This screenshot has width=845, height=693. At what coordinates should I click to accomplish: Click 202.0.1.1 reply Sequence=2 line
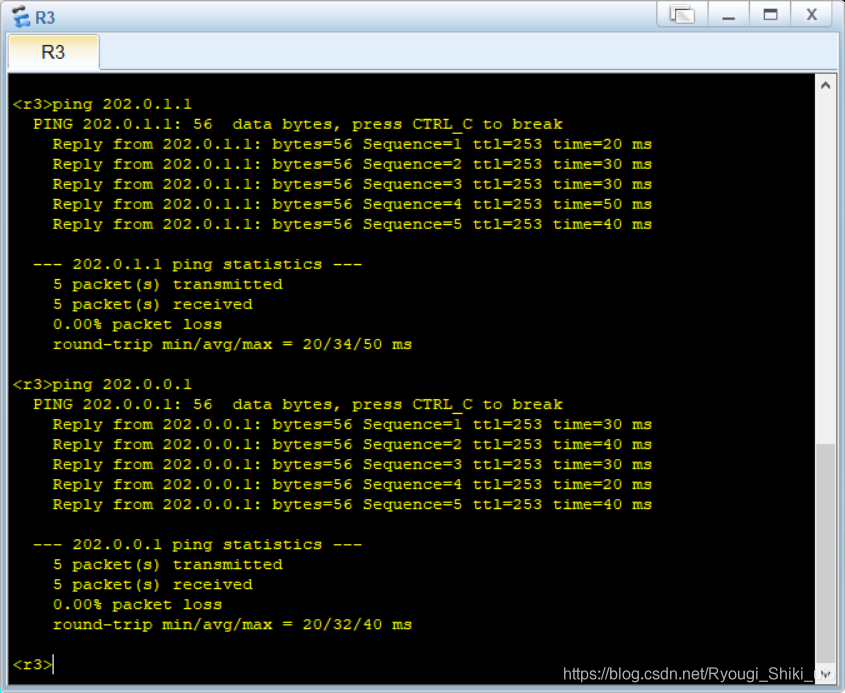(x=352, y=164)
